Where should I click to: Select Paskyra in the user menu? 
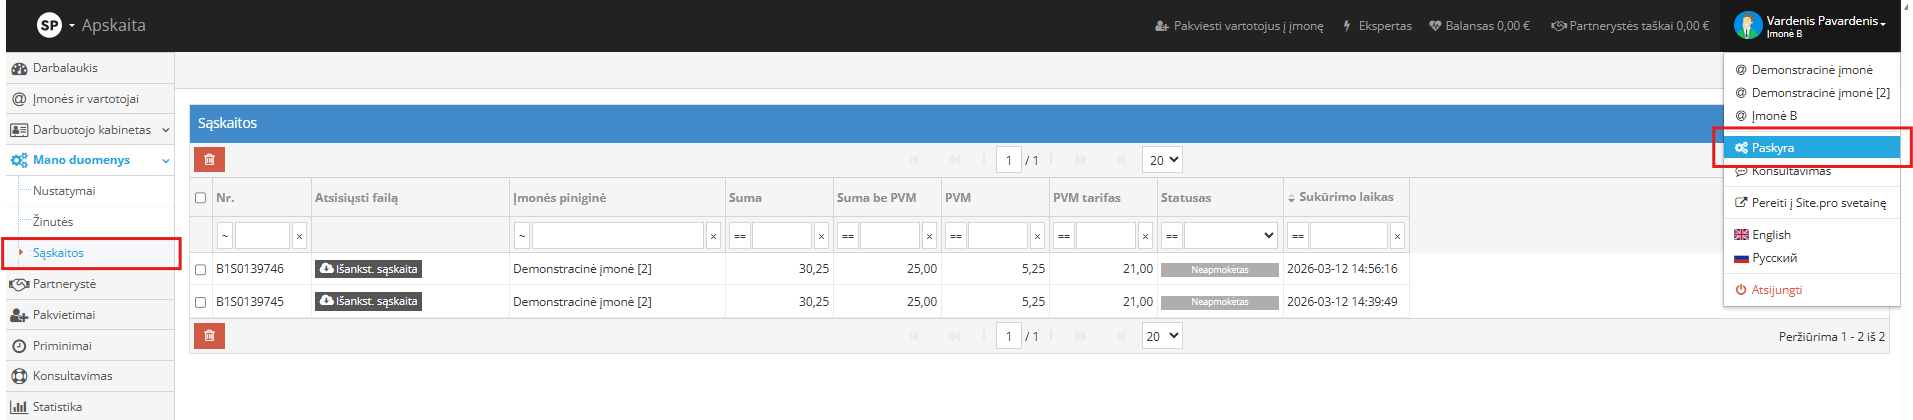click(x=1772, y=148)
